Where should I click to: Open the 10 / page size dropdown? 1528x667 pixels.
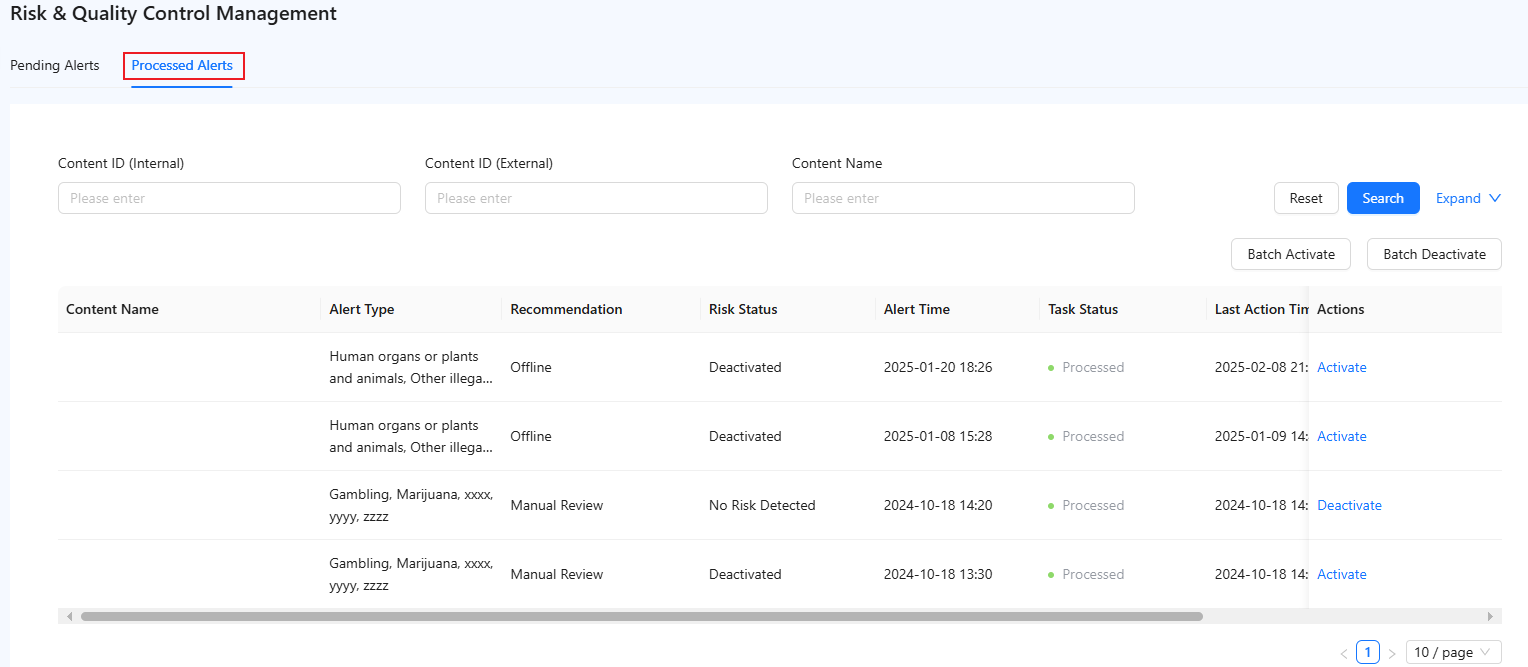[1453, 652]
